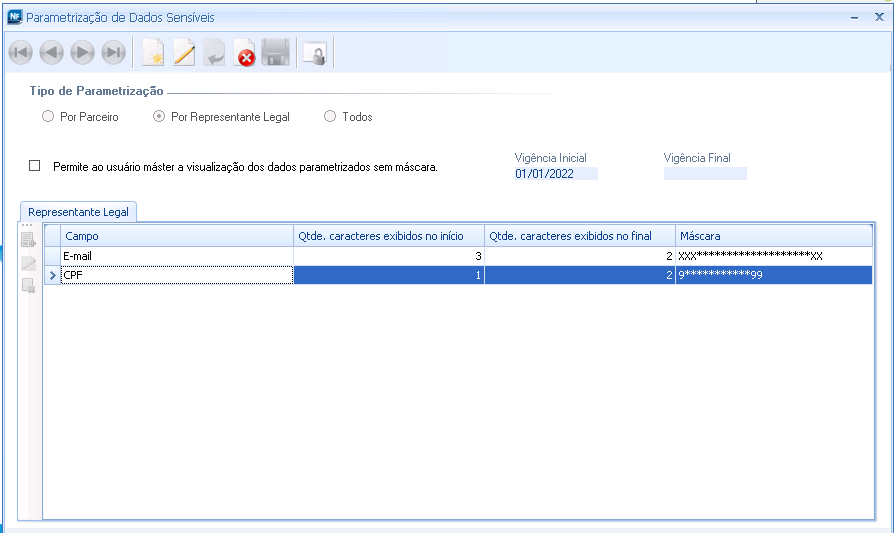894x533 pixels.
Task: Select the Por Parceiro option
Action: pos(48,116)
